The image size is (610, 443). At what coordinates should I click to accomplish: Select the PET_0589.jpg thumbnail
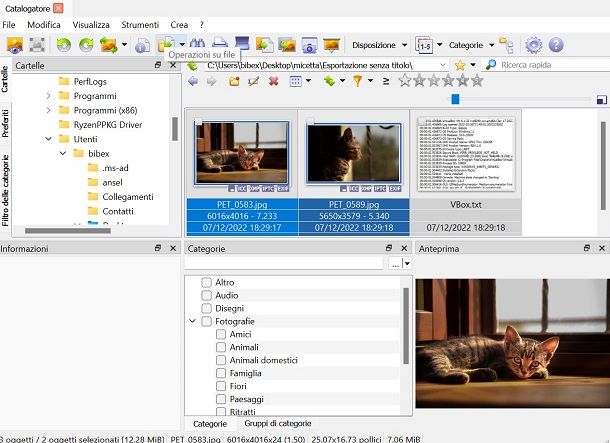(x=354, y=173)
